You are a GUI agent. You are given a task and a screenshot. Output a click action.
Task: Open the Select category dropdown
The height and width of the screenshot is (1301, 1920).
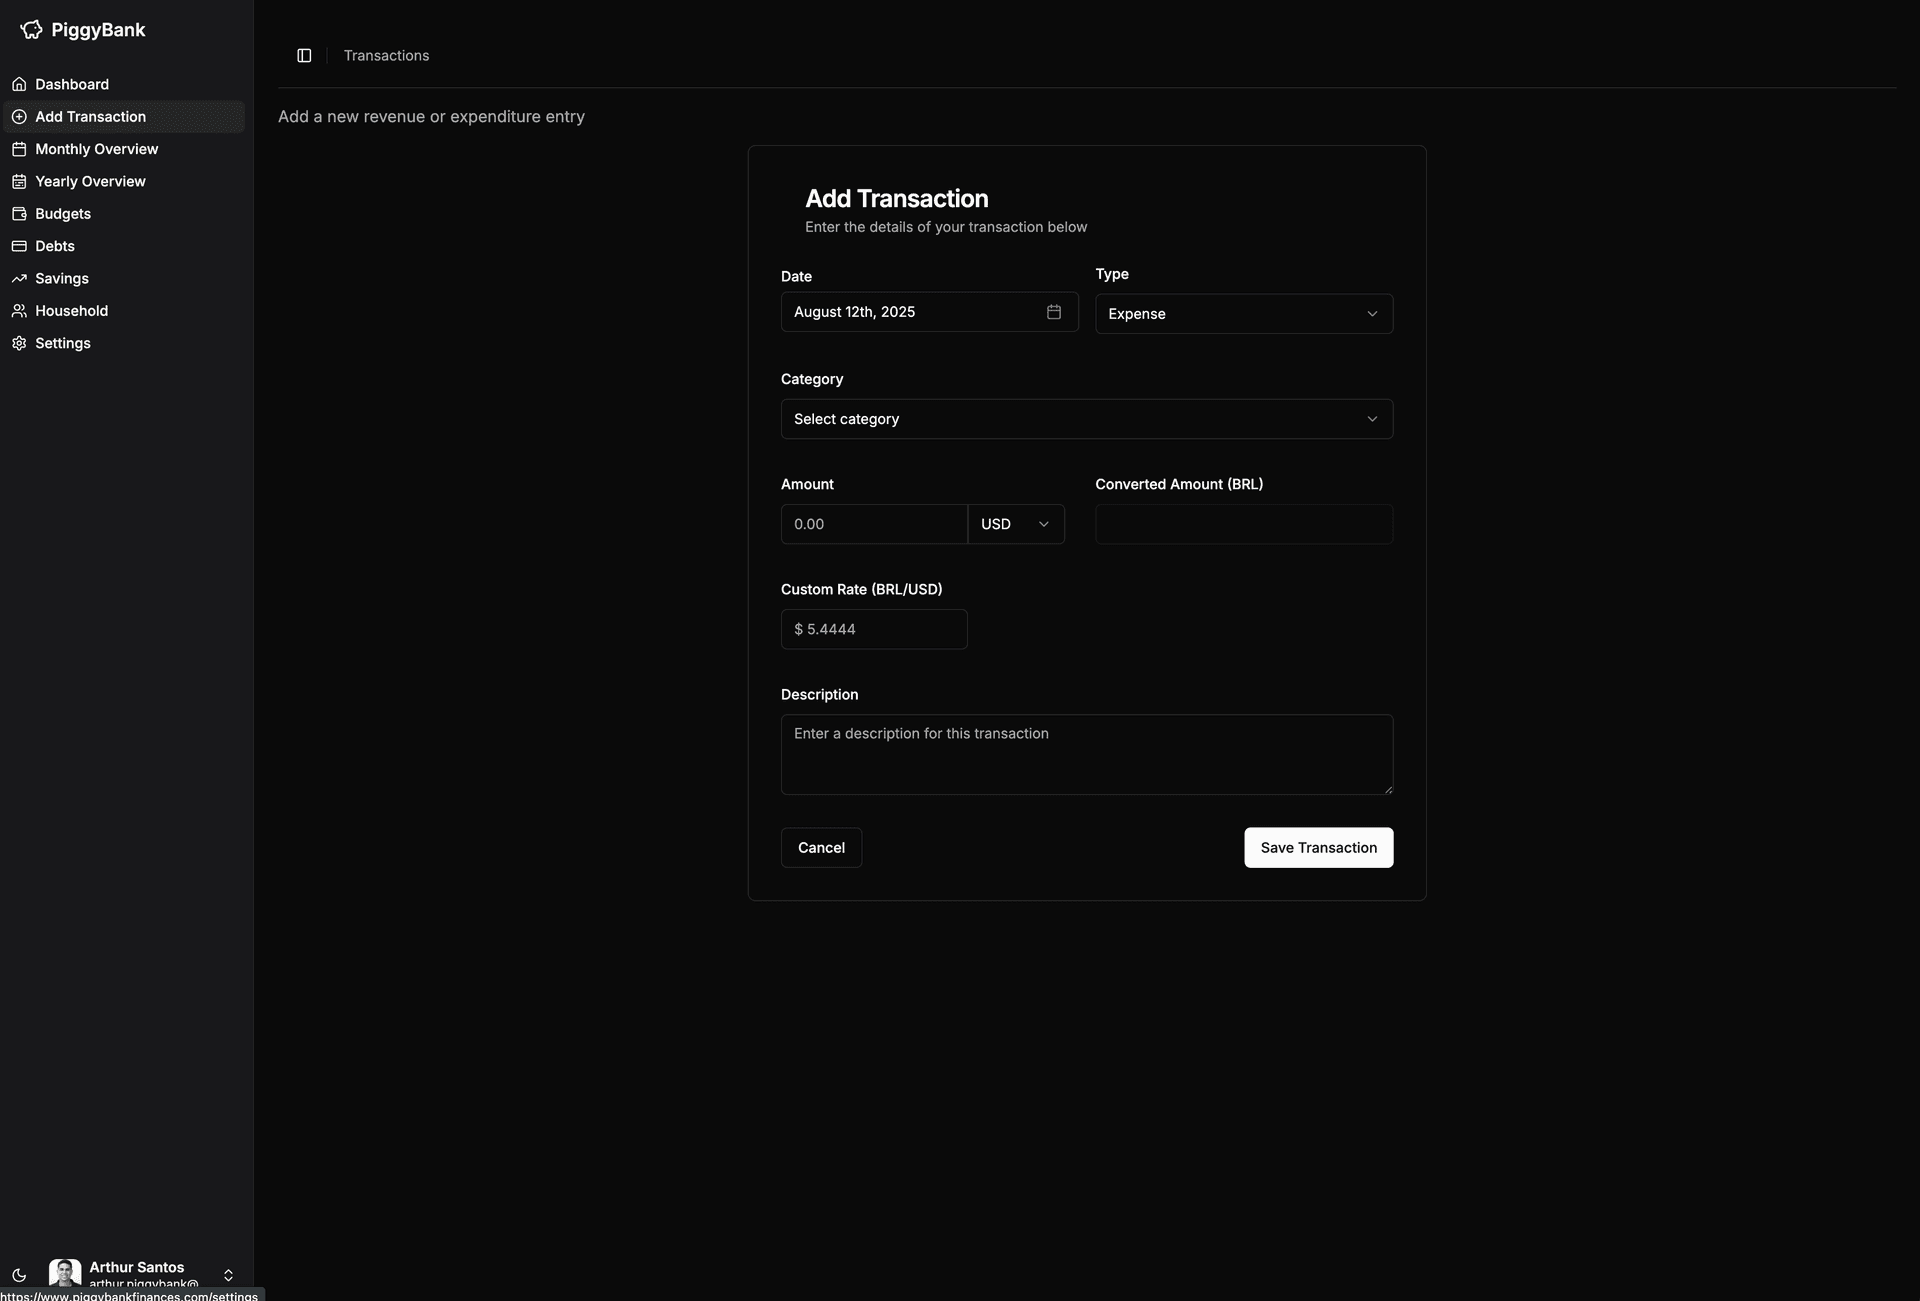click(1086, 419)
